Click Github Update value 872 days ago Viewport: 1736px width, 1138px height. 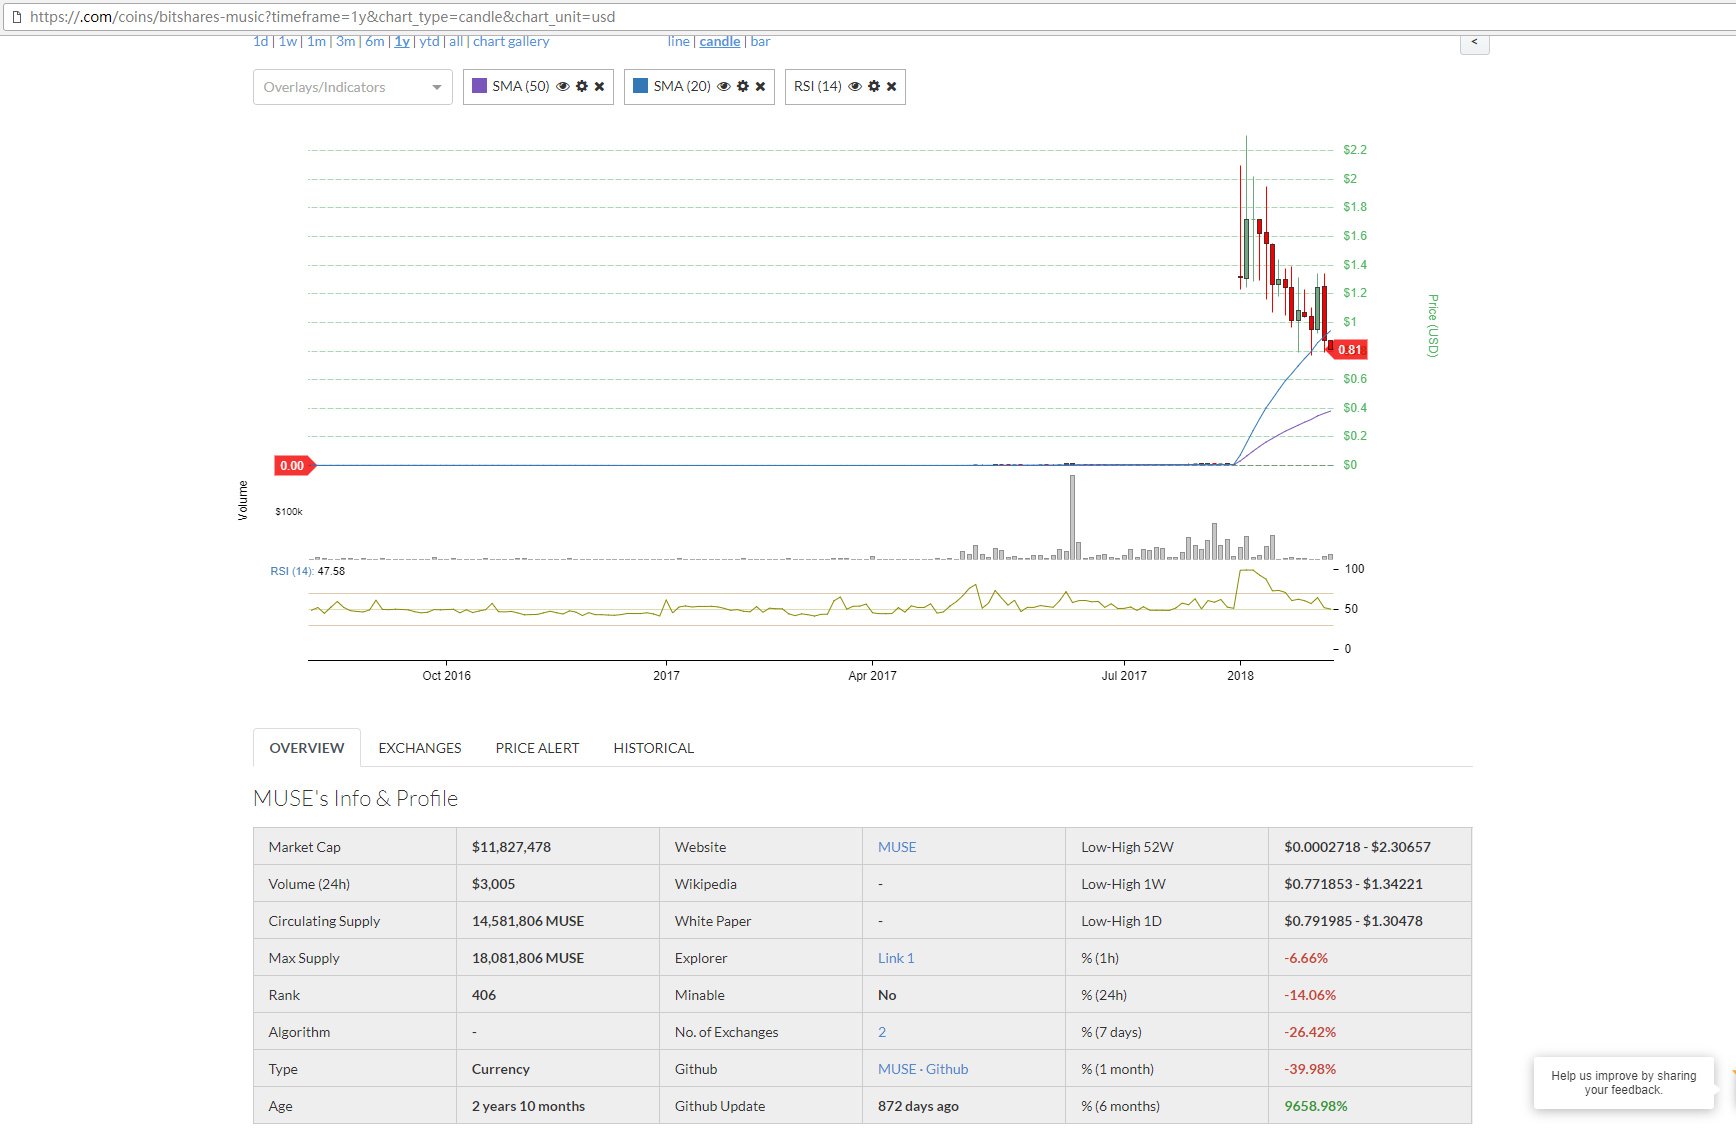pos(918,1106)
